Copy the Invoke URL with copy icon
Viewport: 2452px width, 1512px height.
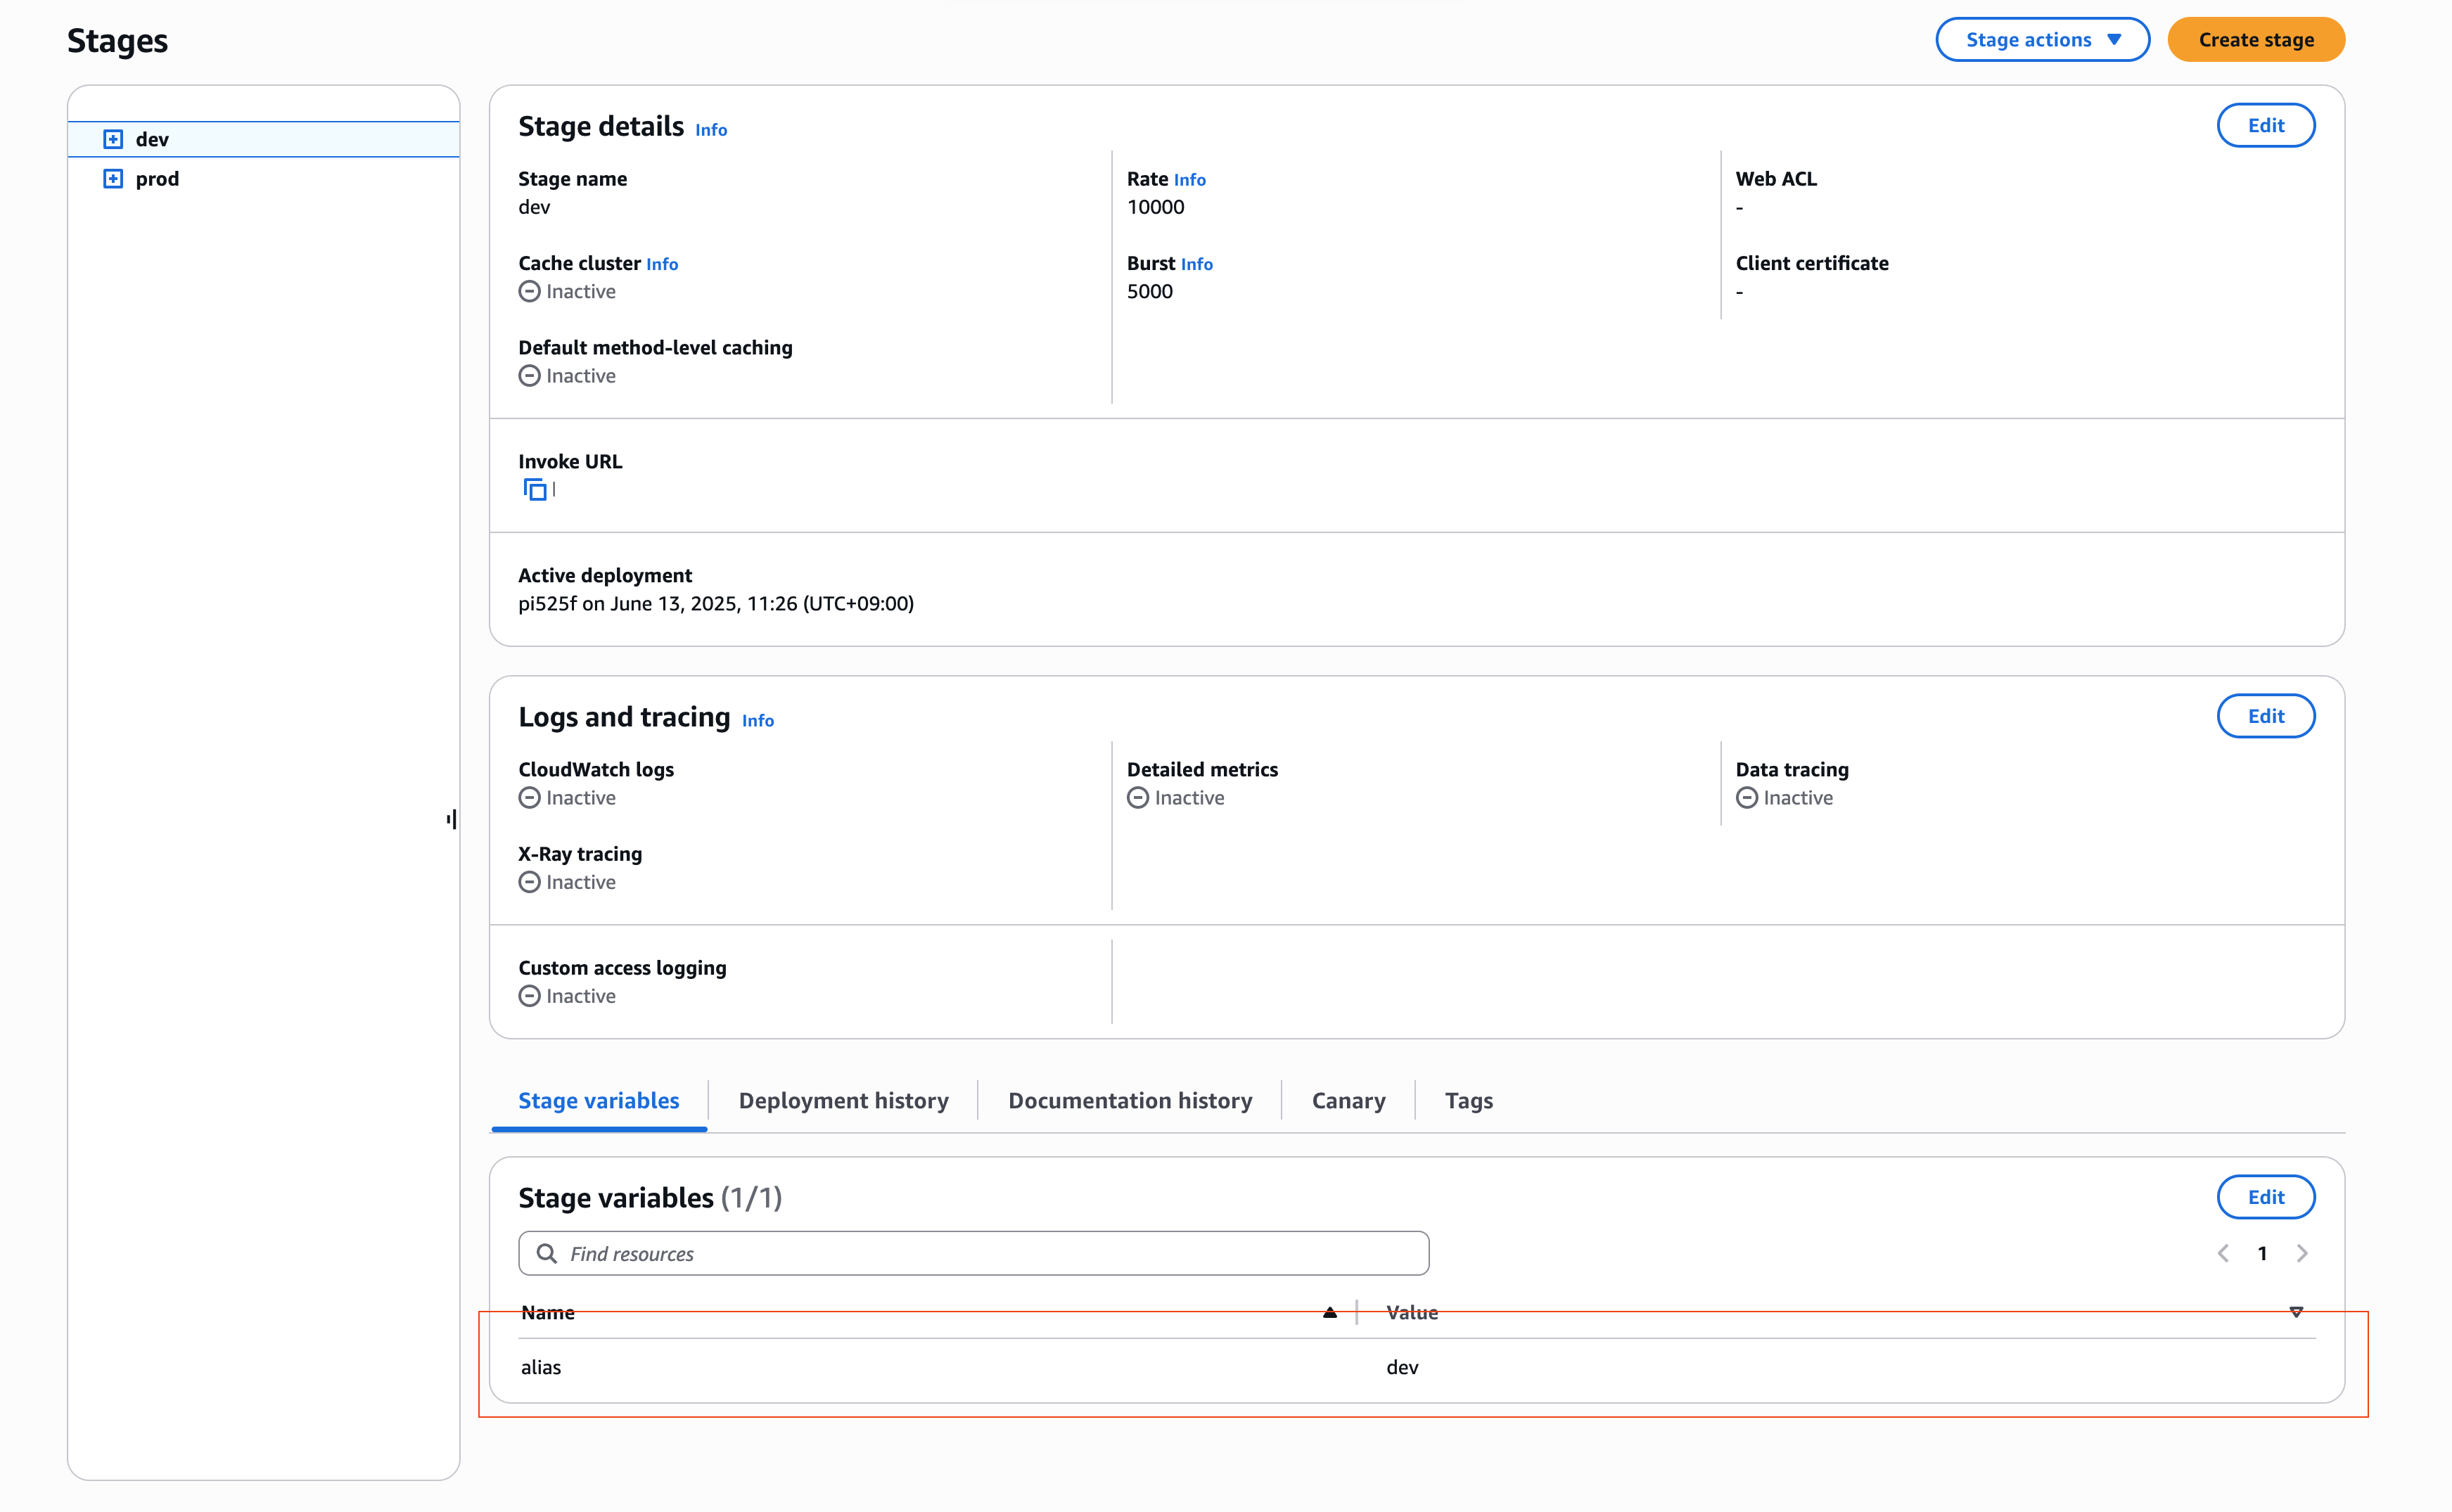click(x=535, y=490)
